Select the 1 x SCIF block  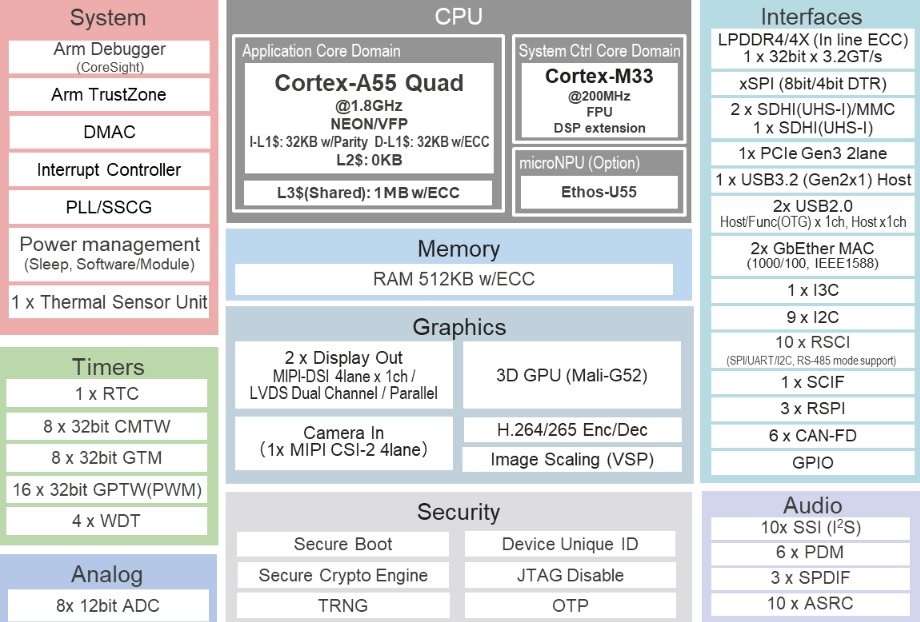click(x=813, y=383)
